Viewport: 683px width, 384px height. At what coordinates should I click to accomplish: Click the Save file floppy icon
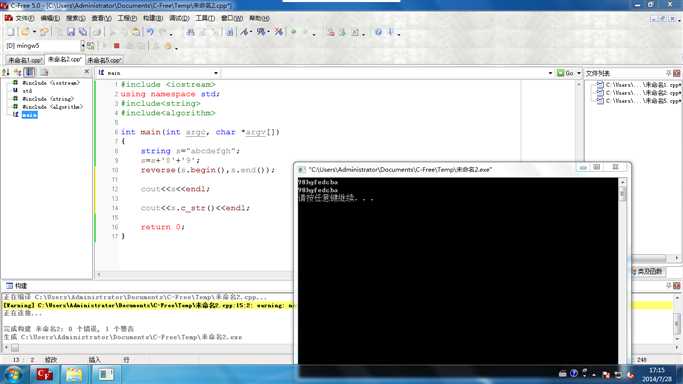pos(71,32)
